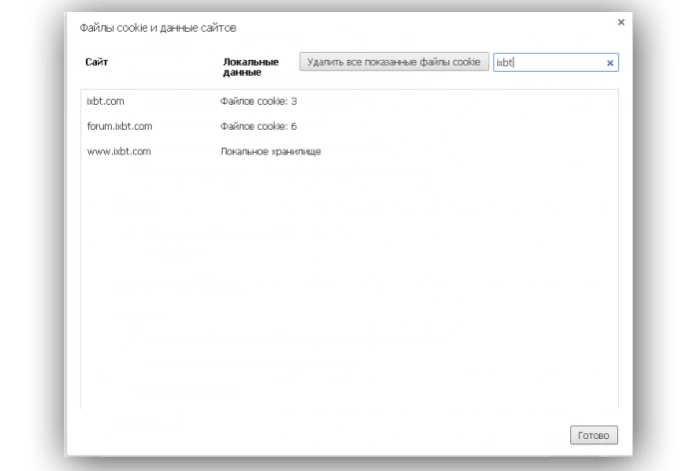699x471 pixels.
Task: Click the 'Файлы cookie и данные сайтов' title
Action: (158, 28)
